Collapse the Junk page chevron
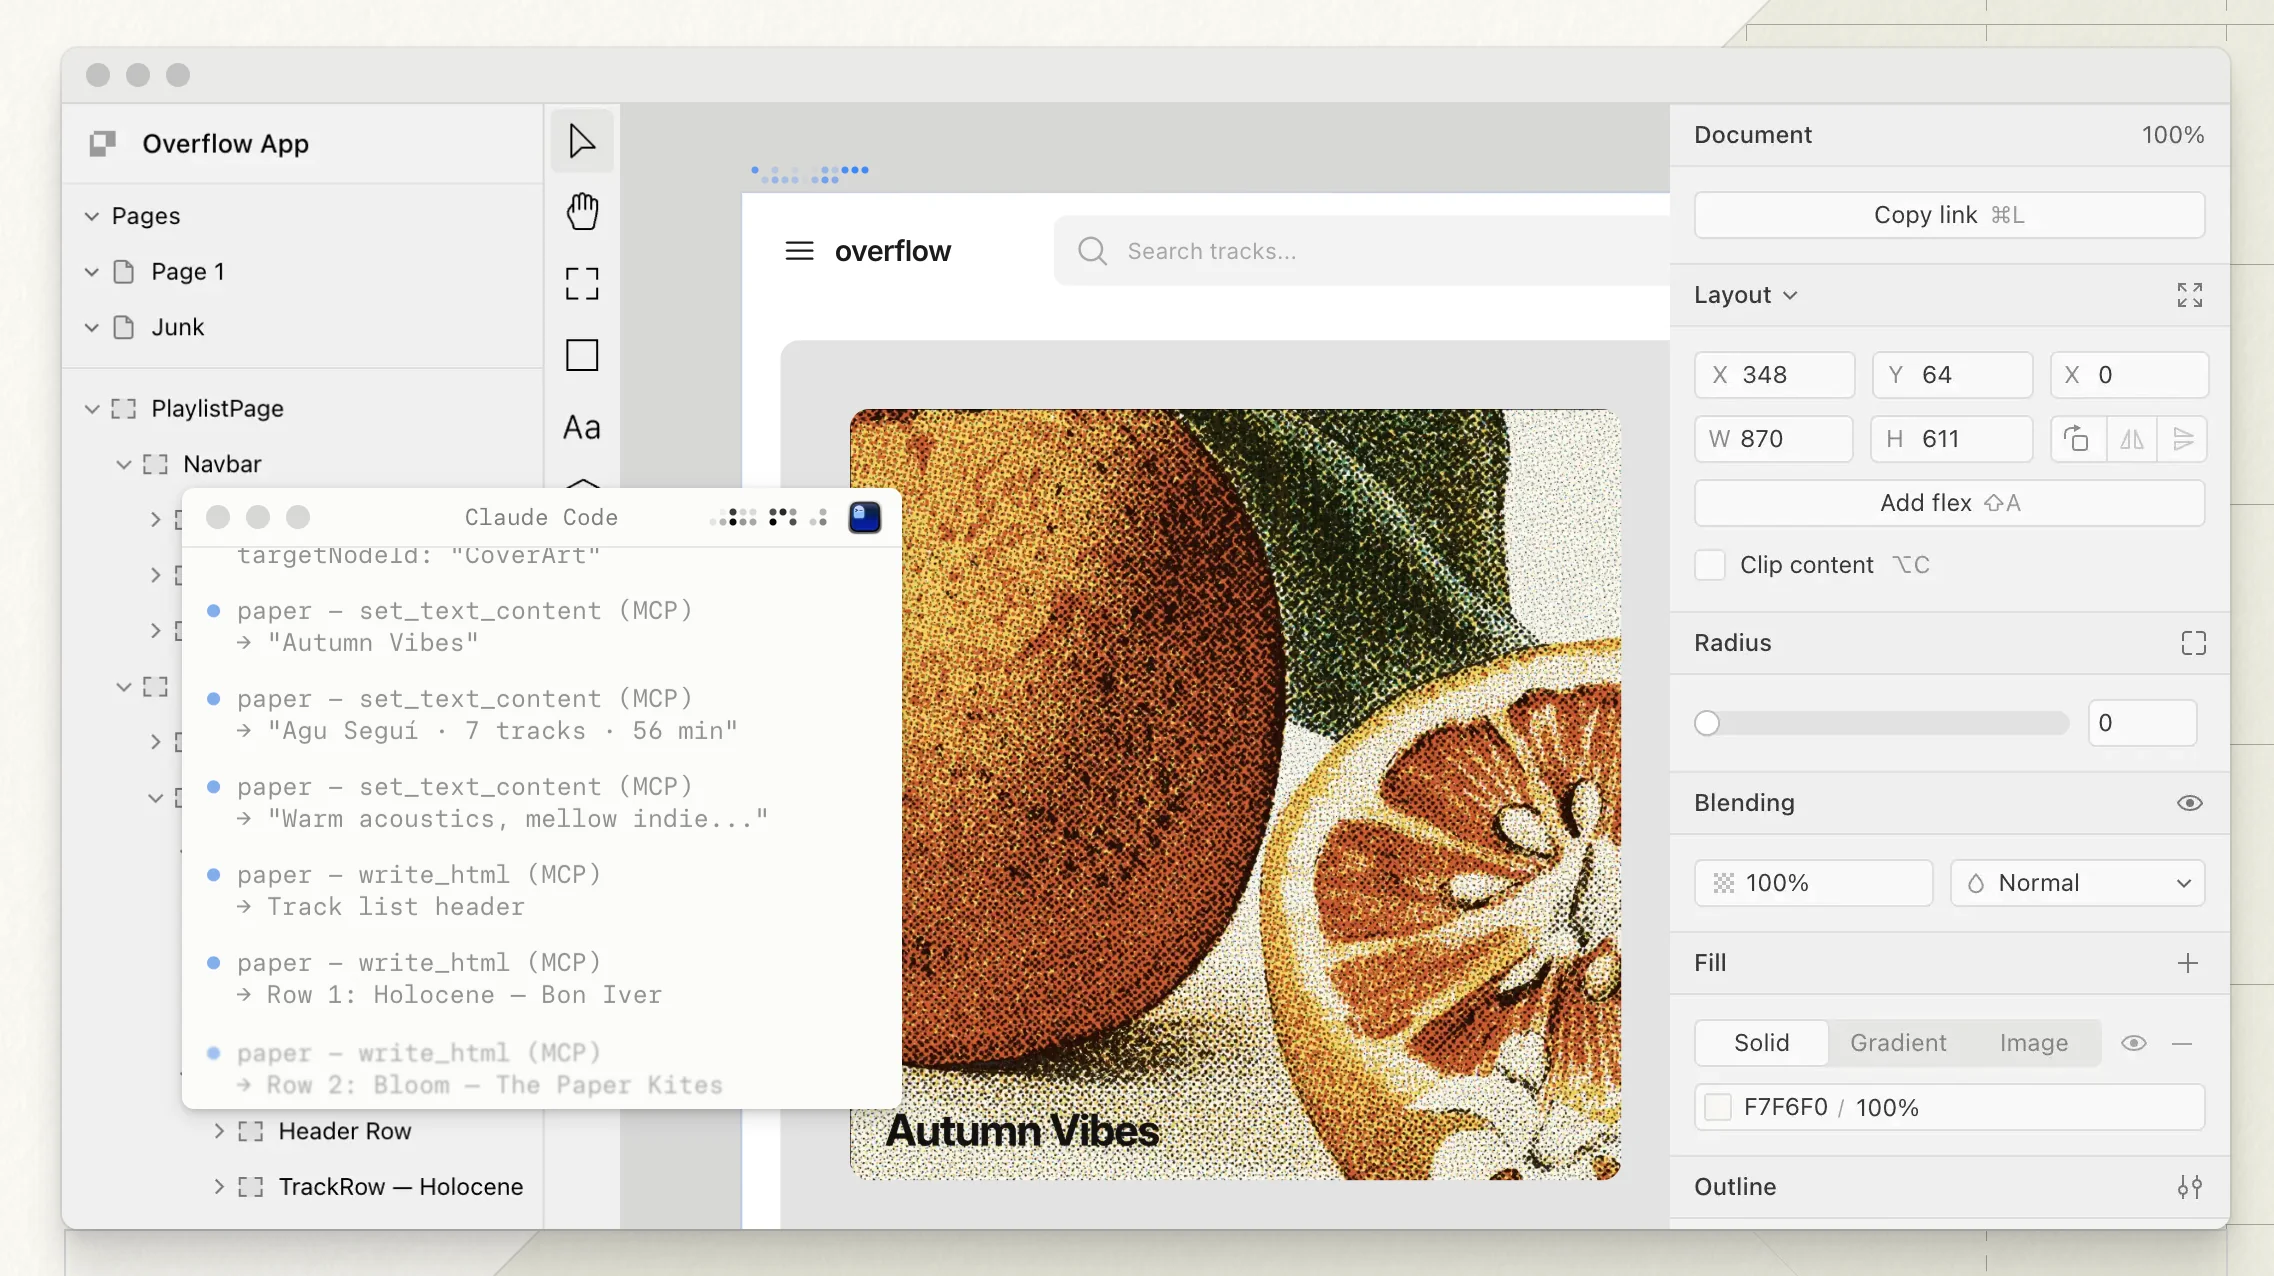The height and width of the screenshot is (1276, 2274). tap(92, 328)
